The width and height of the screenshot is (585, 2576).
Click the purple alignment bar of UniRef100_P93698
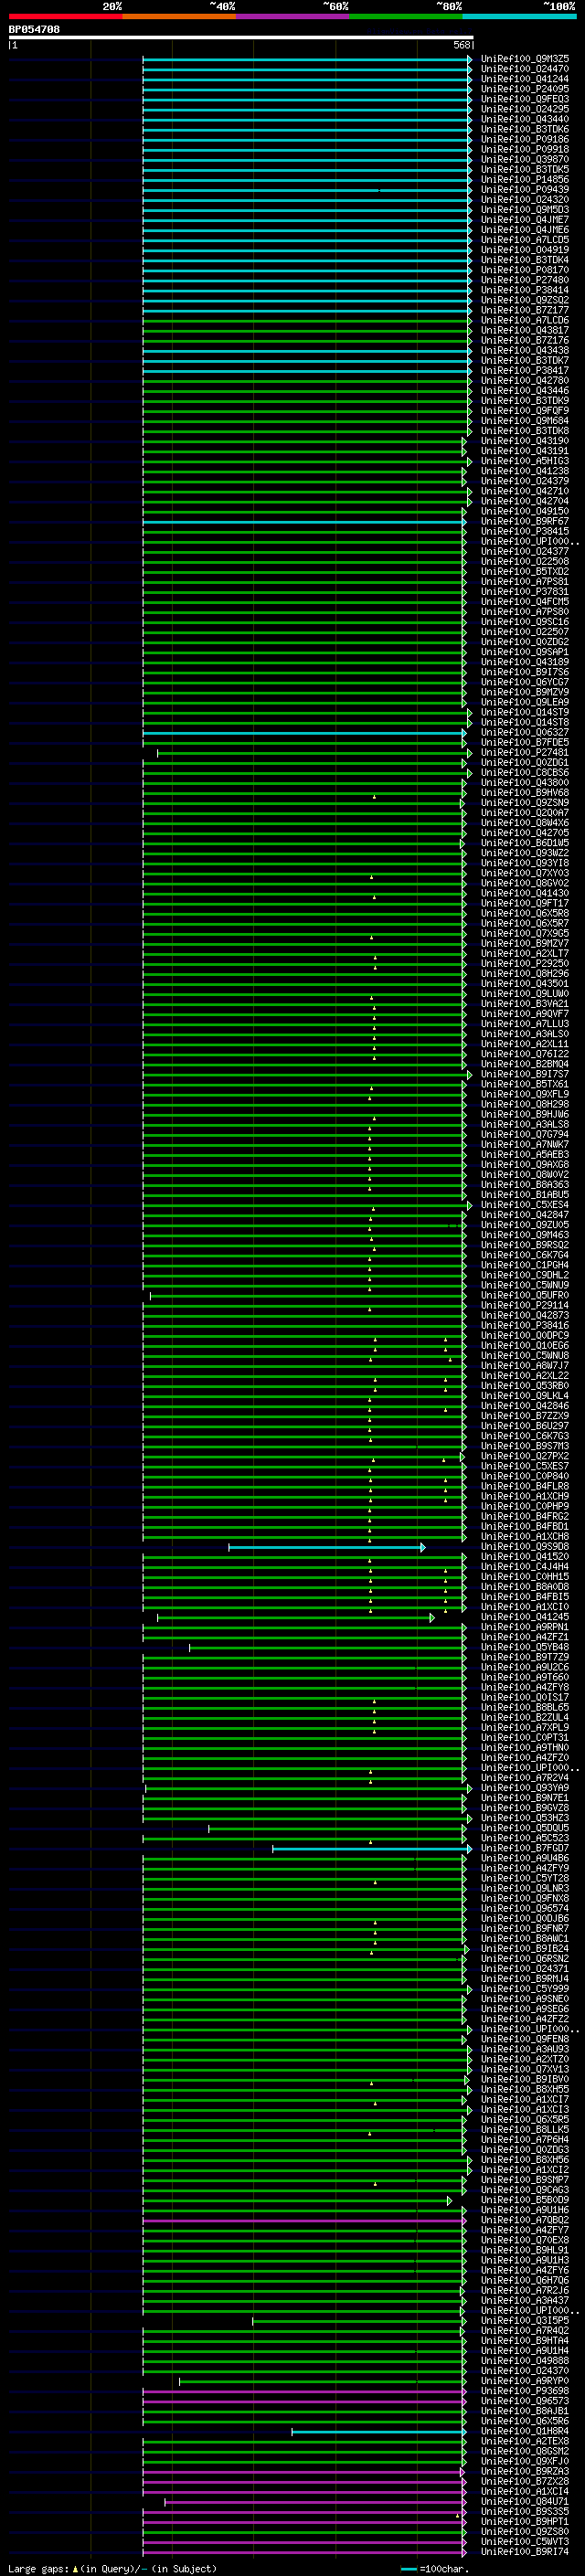(x=304, y=2391)
